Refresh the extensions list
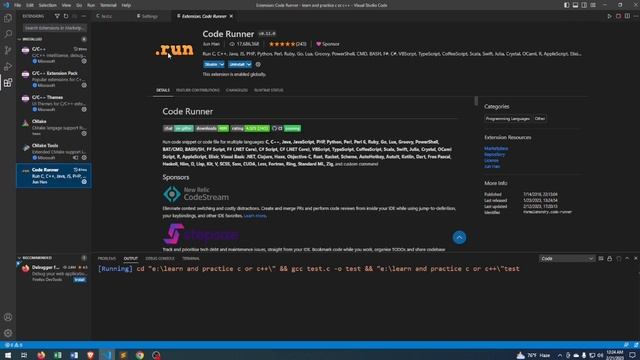The height and width of the screenshot is (360, 640). coord(66,16)
